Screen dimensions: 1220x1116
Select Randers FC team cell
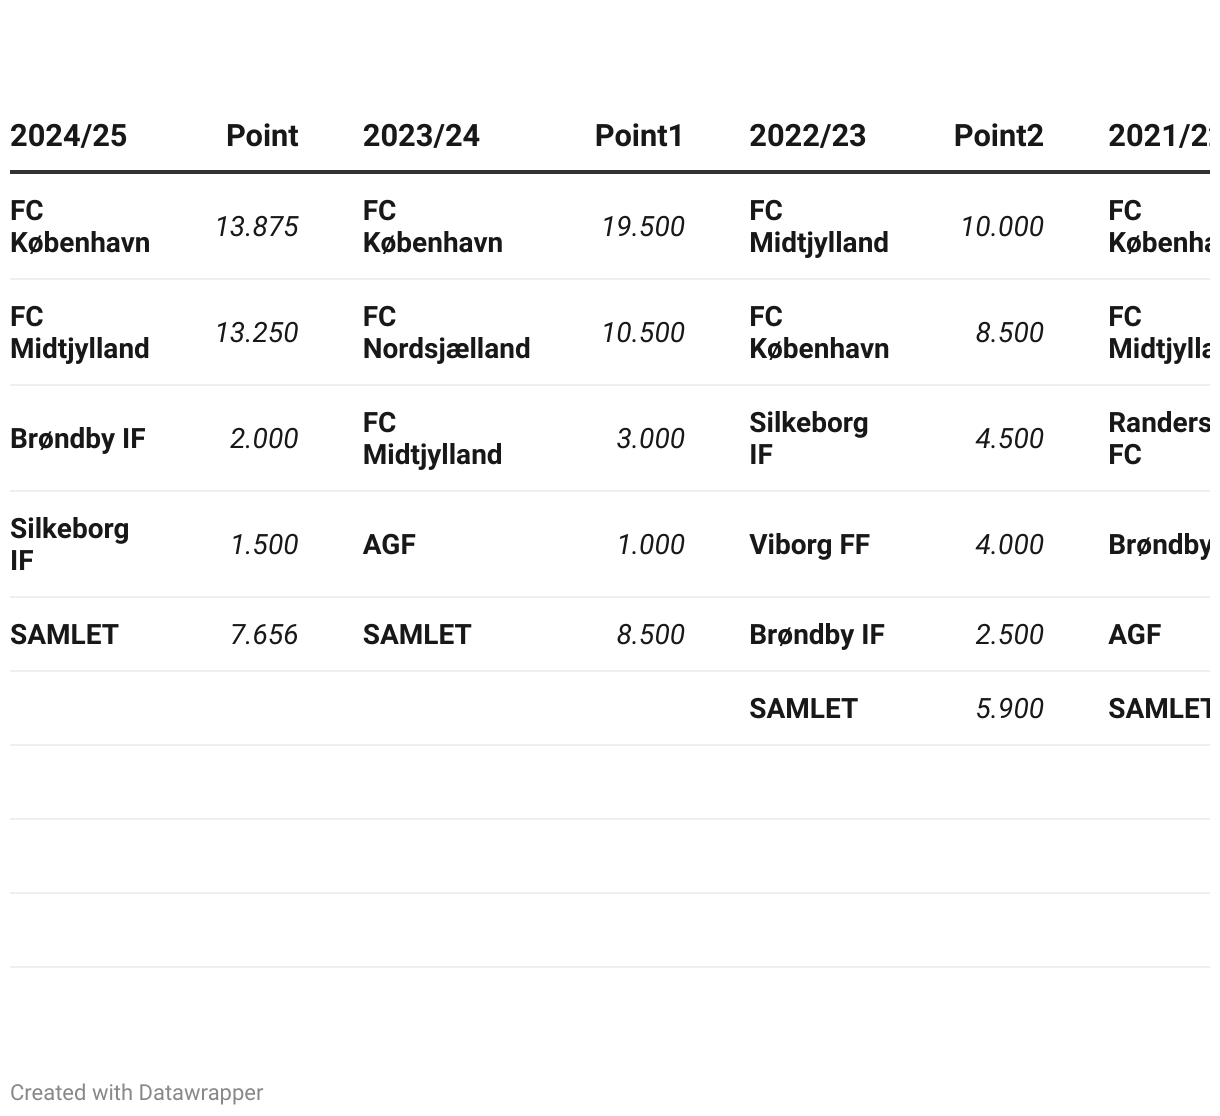pyautogui.click(x=1159, y=439)
